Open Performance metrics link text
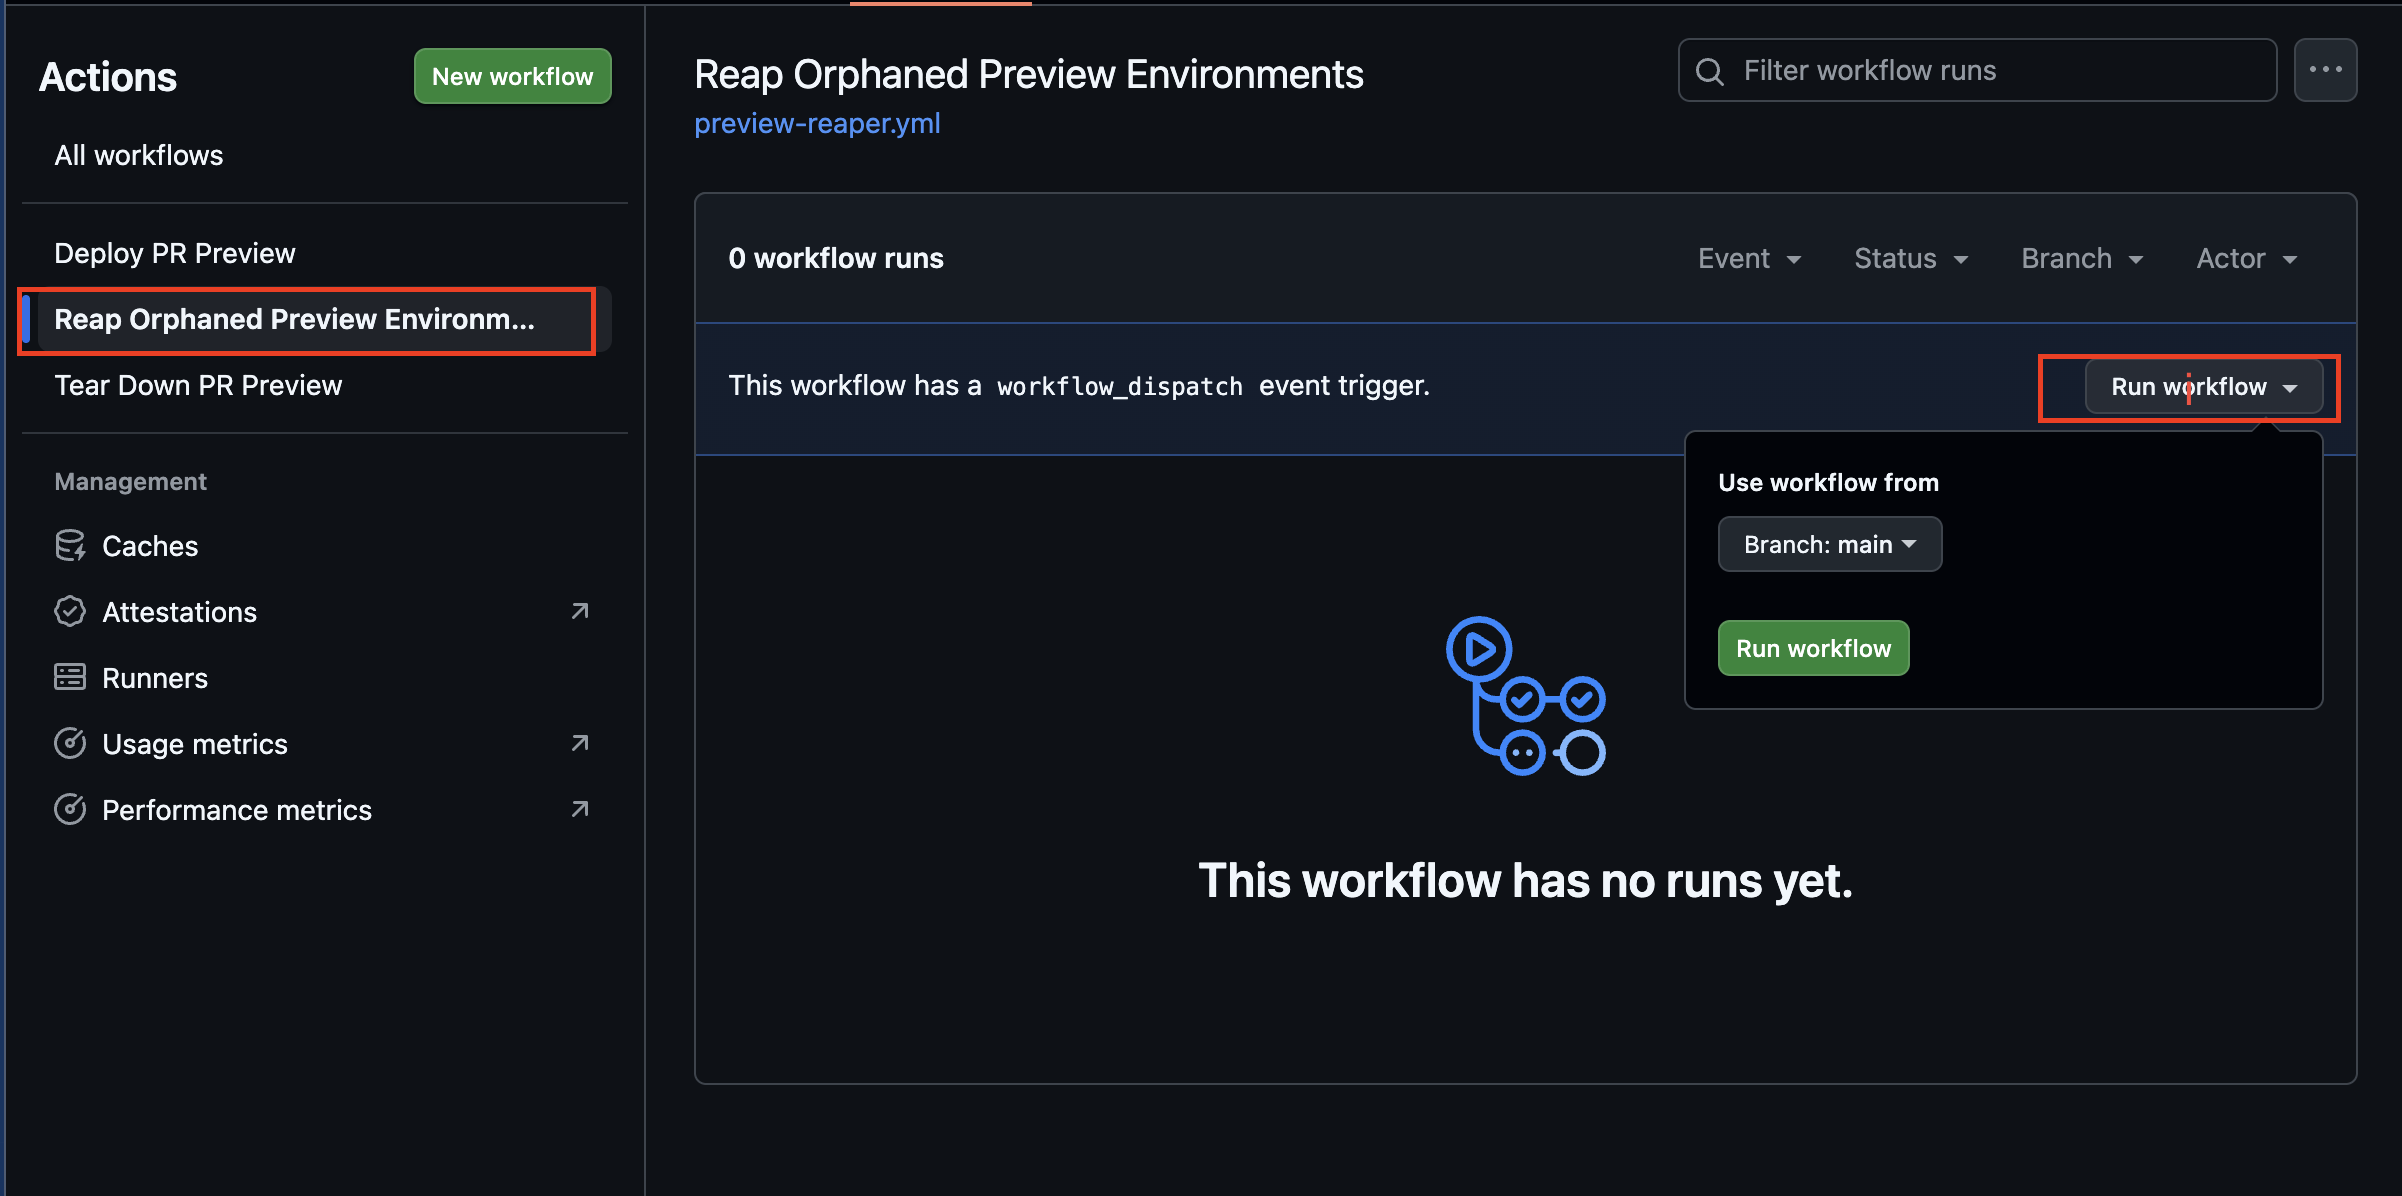This screenshot has width=2402, height=1196. tap(237, 810)
